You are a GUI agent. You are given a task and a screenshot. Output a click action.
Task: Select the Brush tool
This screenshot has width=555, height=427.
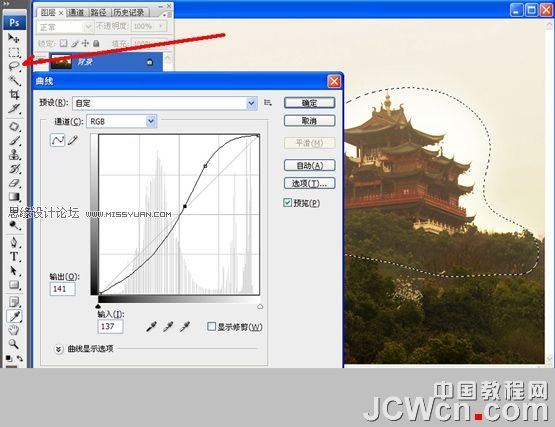(x=14, y=141)
